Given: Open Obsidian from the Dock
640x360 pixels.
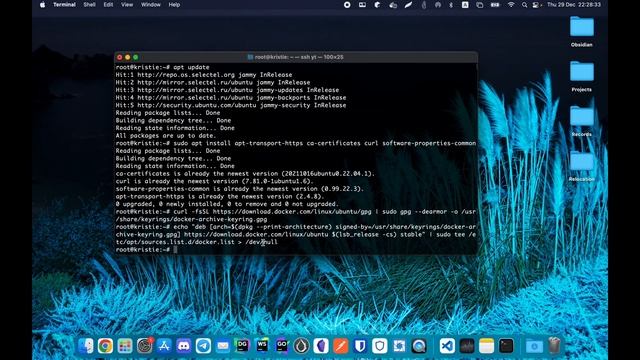Looking at the screenshot, I should pyautogui.click(x=321, y=346).
